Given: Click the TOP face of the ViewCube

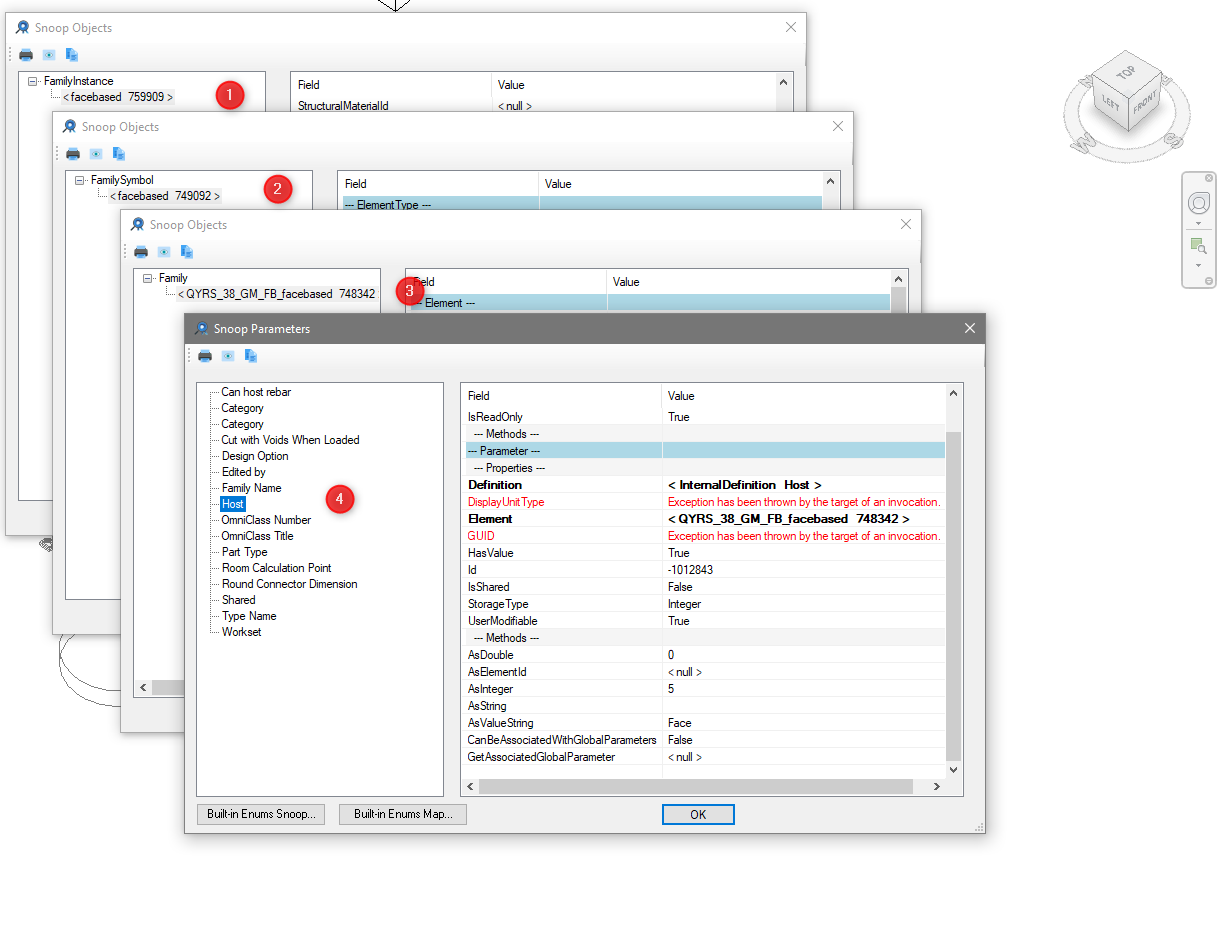Looking at the screenshot, I should (1127, 73).
